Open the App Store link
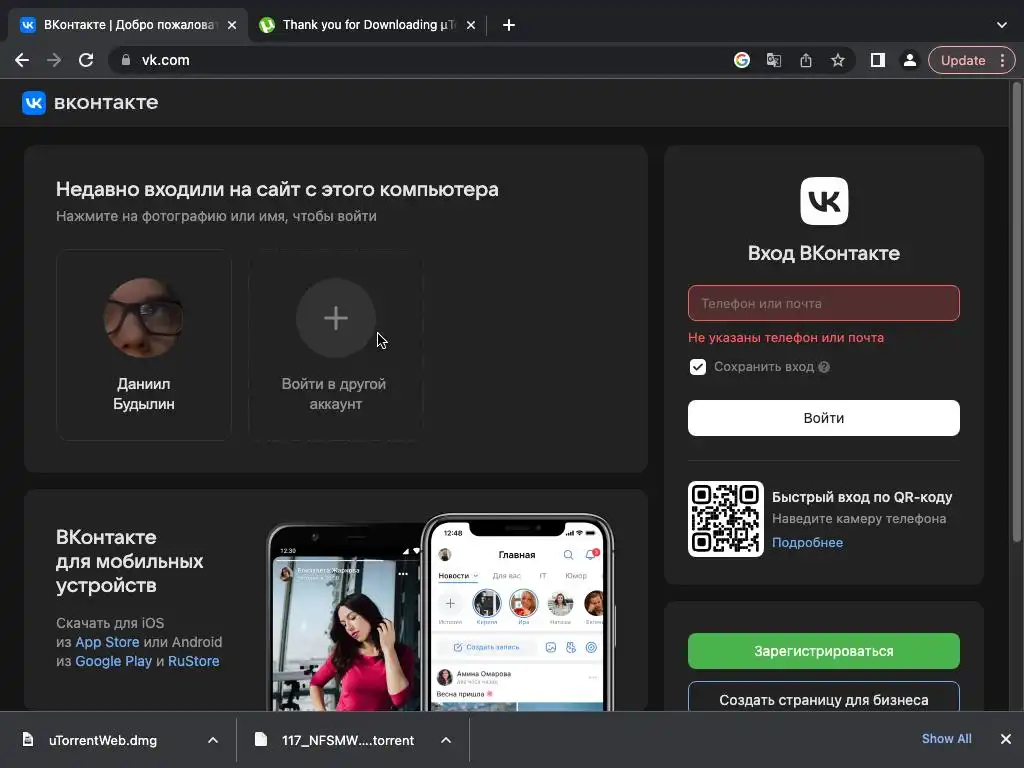Screen dimensions: 1024x768 click(107, 642)
